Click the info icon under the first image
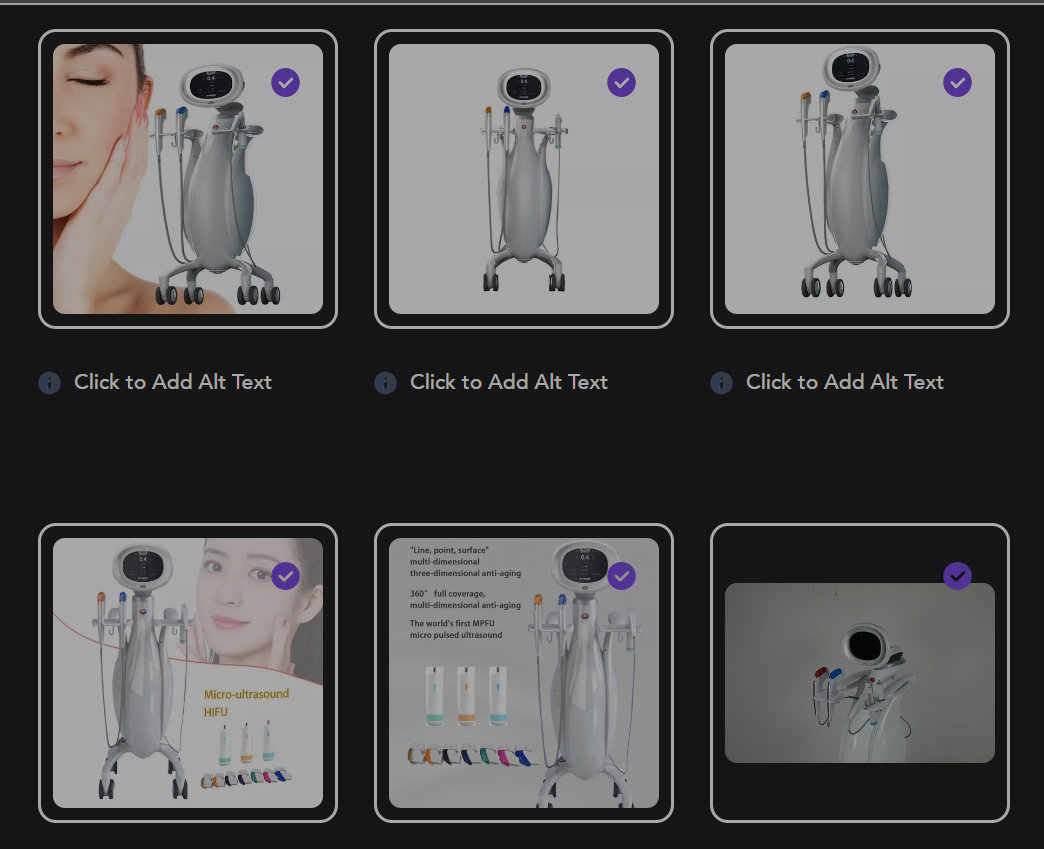Viewport: 1044px width, 849px height. tap(49, 383)
